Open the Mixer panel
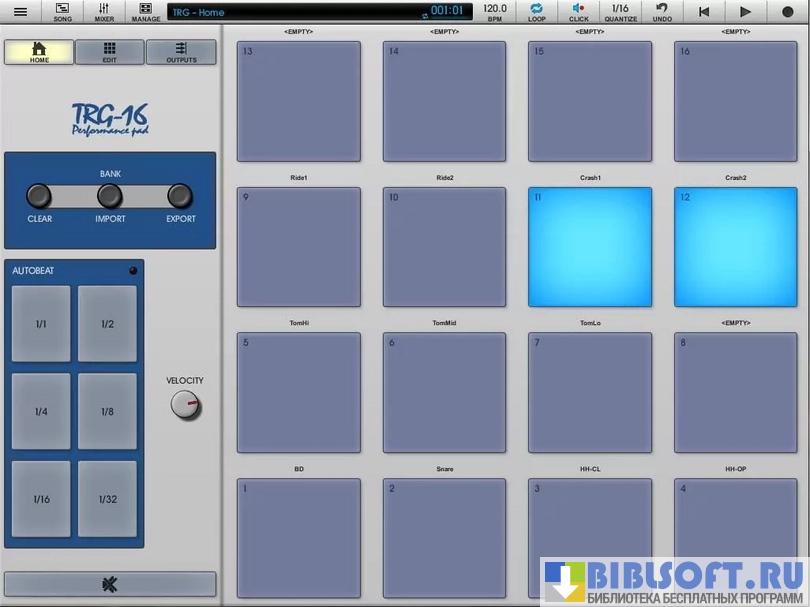Image resolution: width=810 pixels, height=607 pixels. tap(104, 12)
